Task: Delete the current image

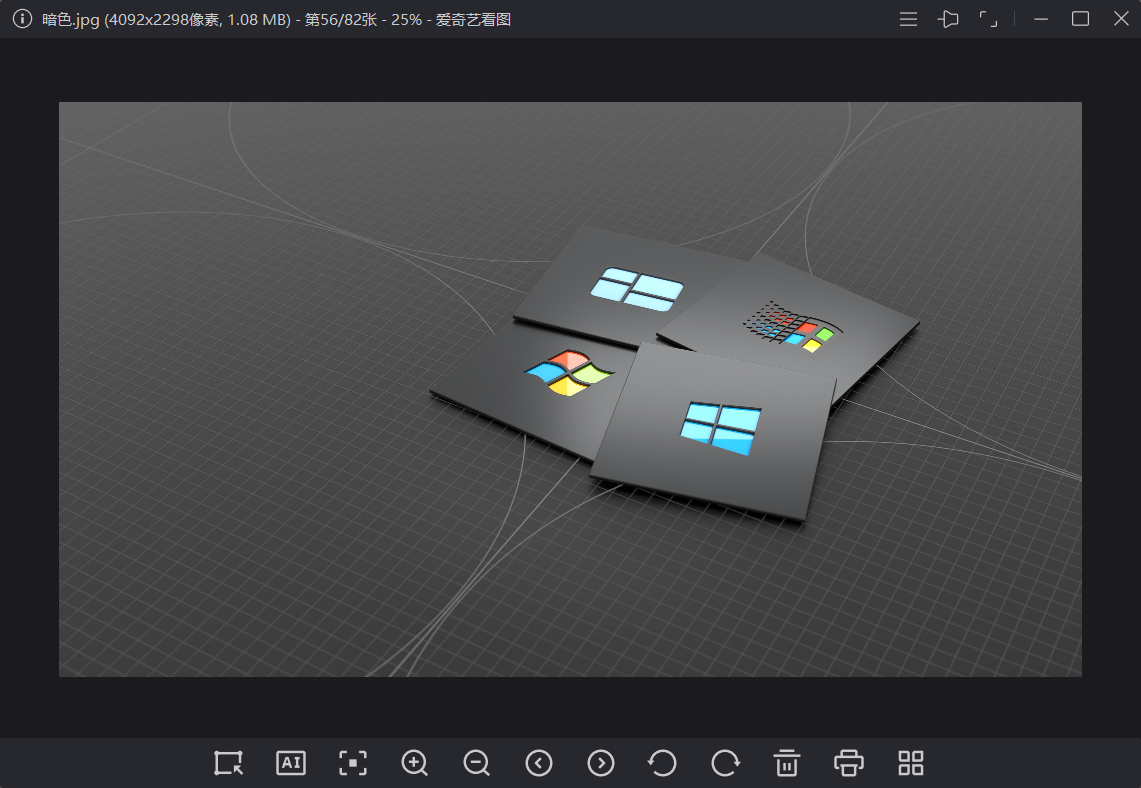Action: (787, 763)
